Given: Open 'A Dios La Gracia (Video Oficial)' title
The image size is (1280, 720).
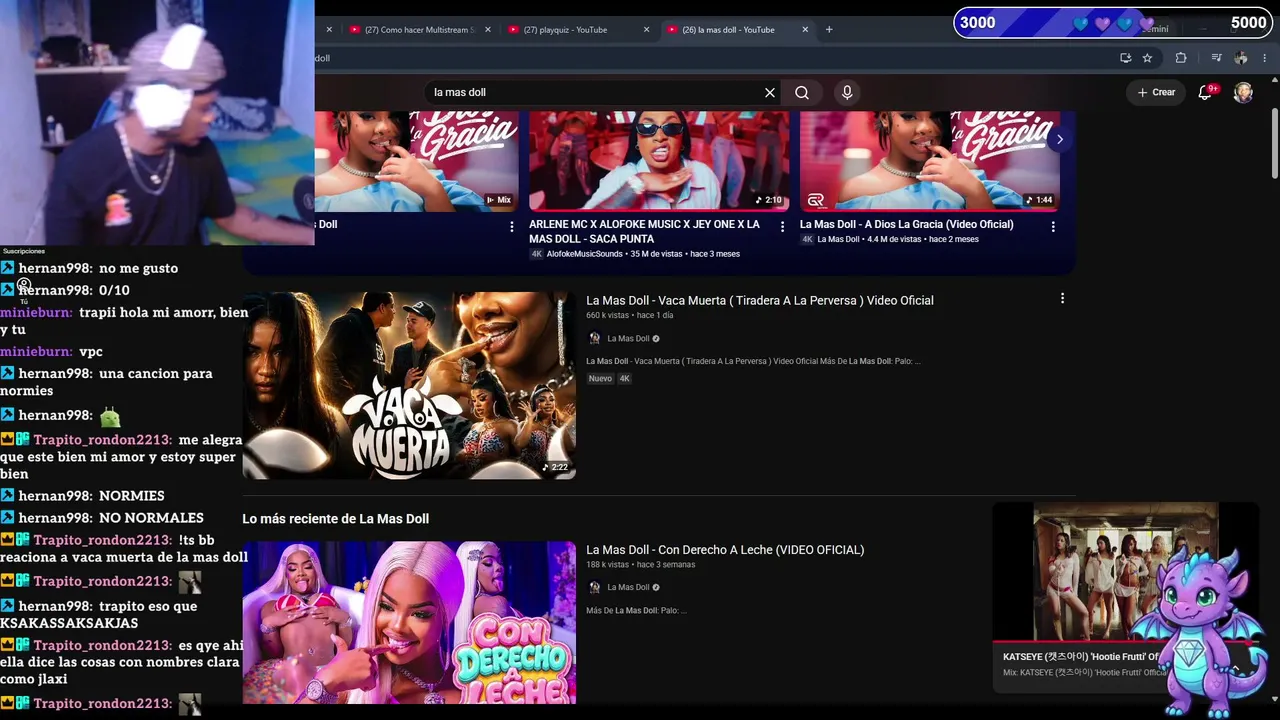Looking at the screenshot, I should [906, 224].
